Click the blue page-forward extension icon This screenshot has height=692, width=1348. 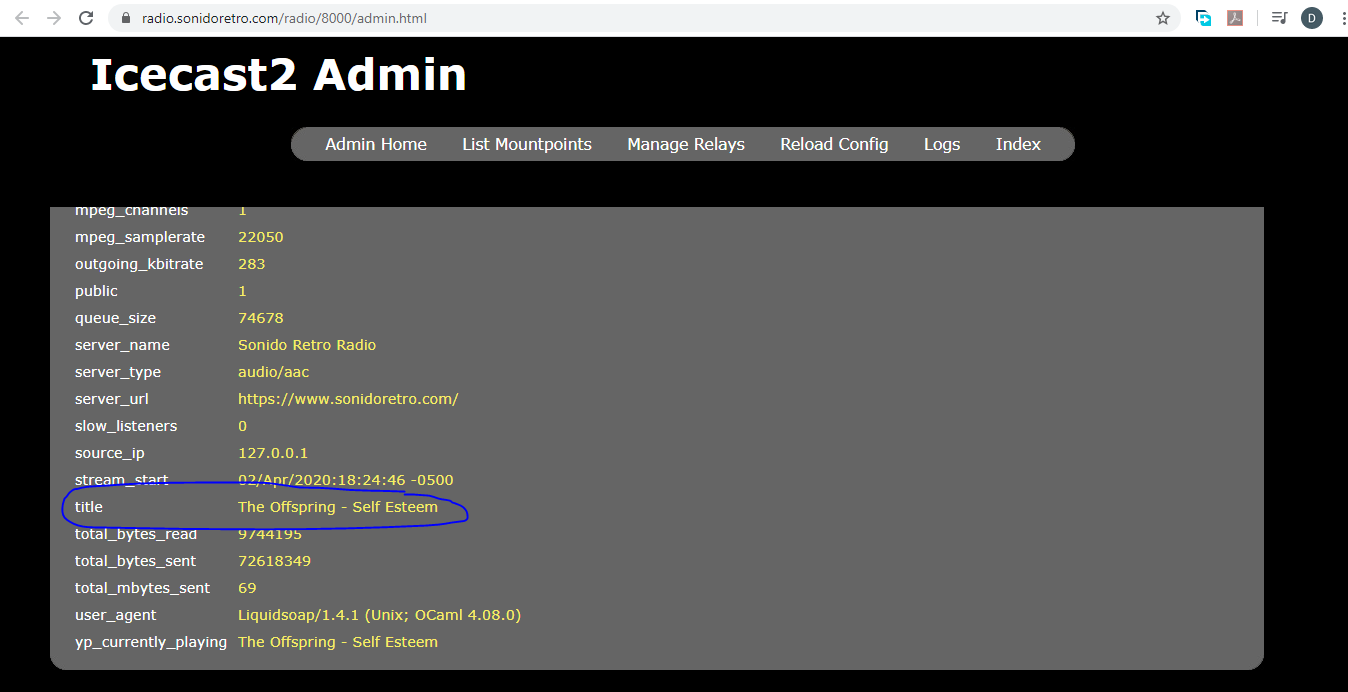1203,17
